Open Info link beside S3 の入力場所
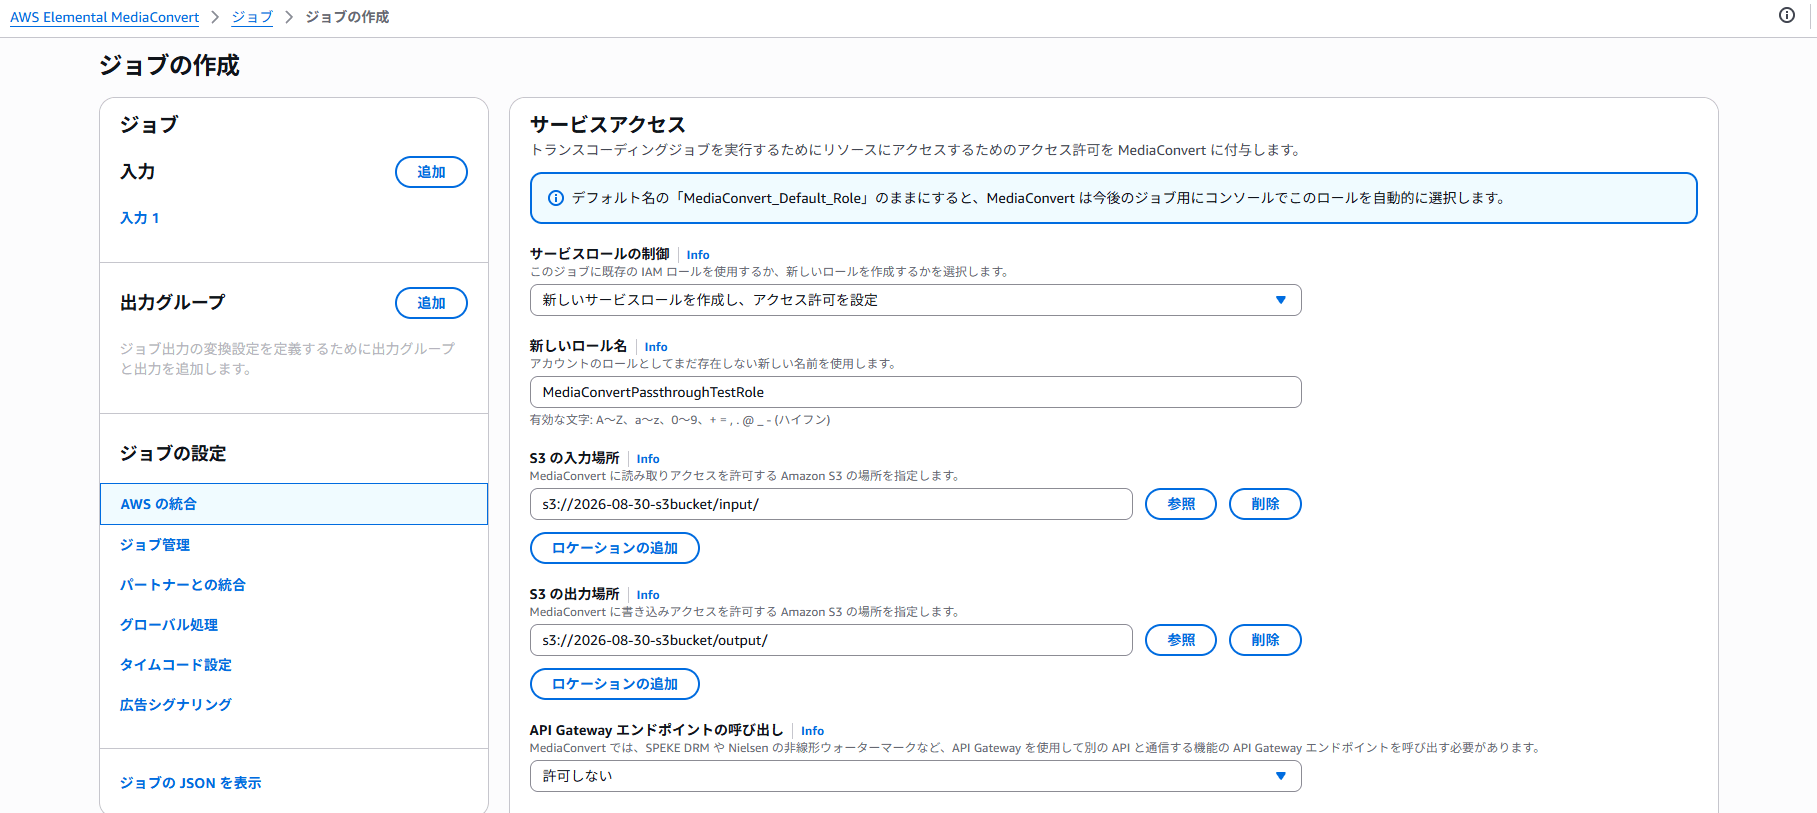This screenshot has height=813, width=1817. coord(648,459)
